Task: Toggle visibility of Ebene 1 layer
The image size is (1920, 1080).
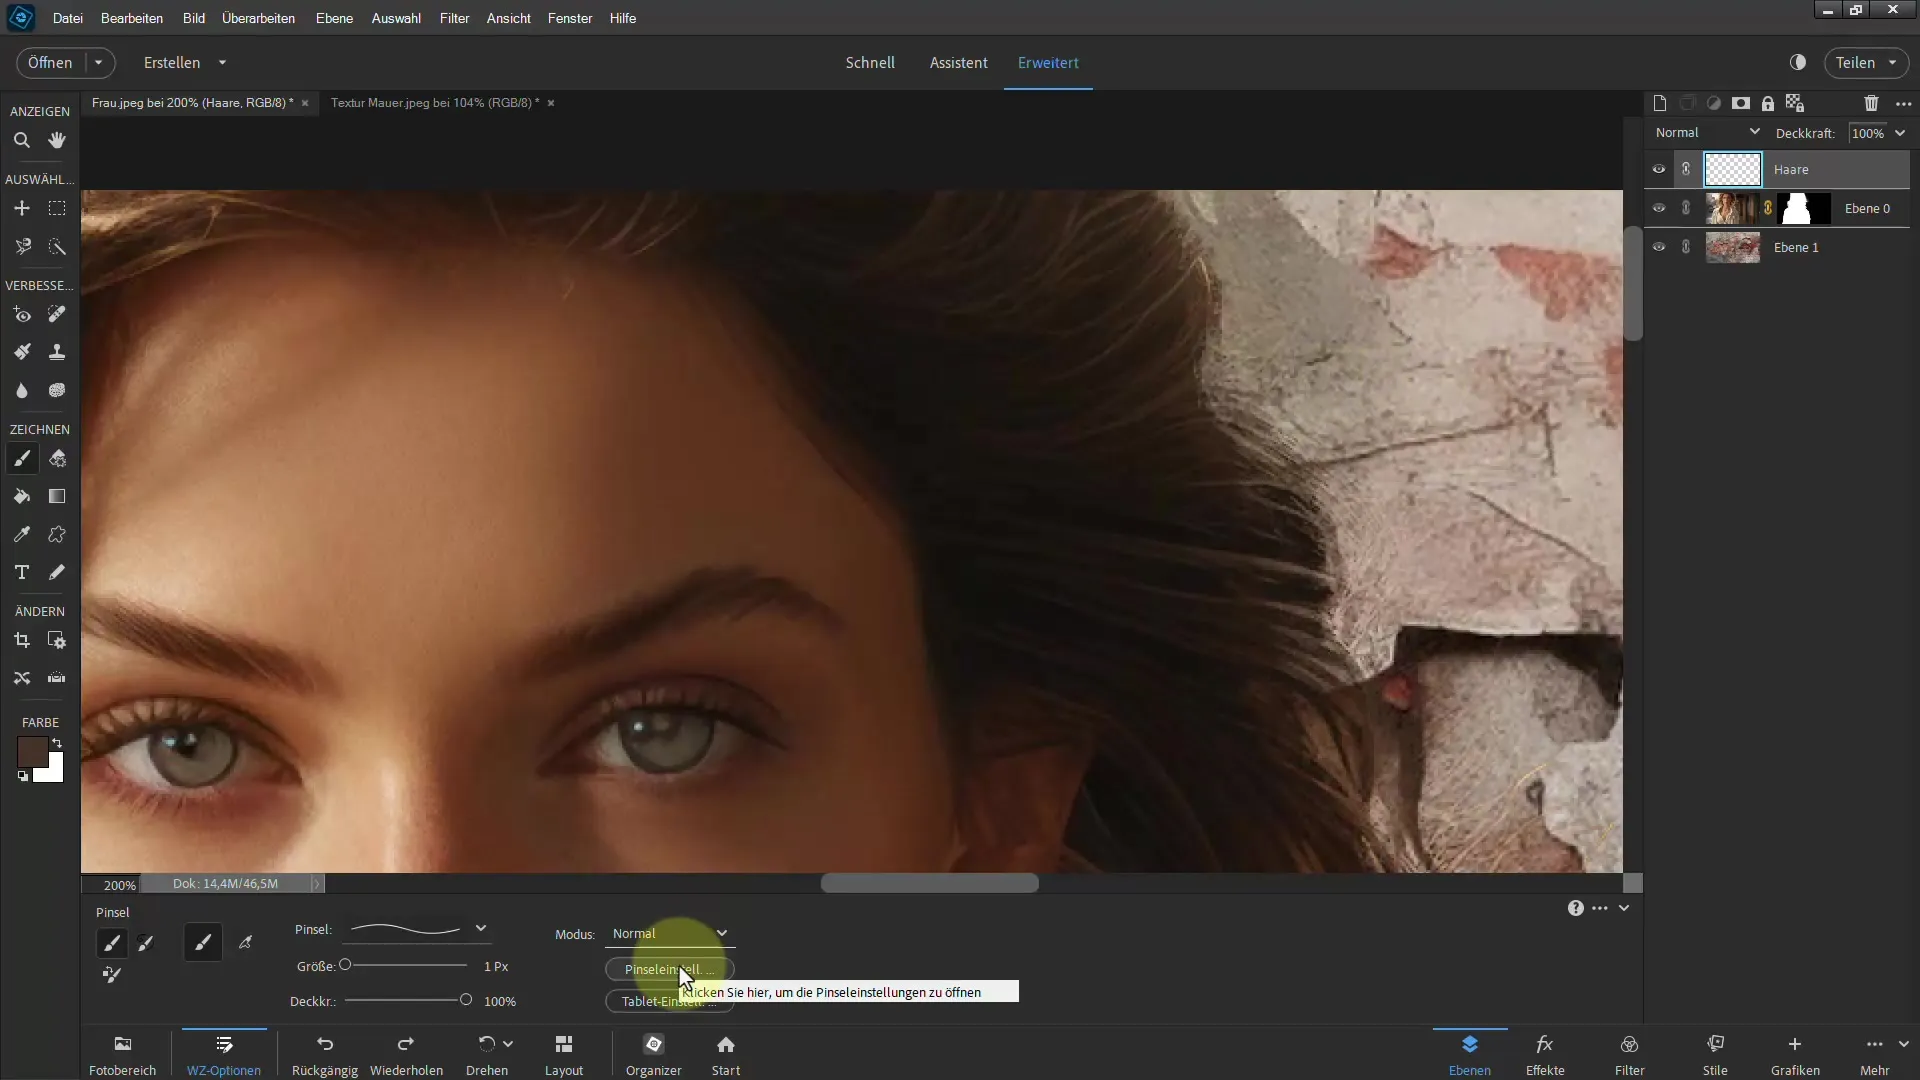Action: [x=1659, y=248]
